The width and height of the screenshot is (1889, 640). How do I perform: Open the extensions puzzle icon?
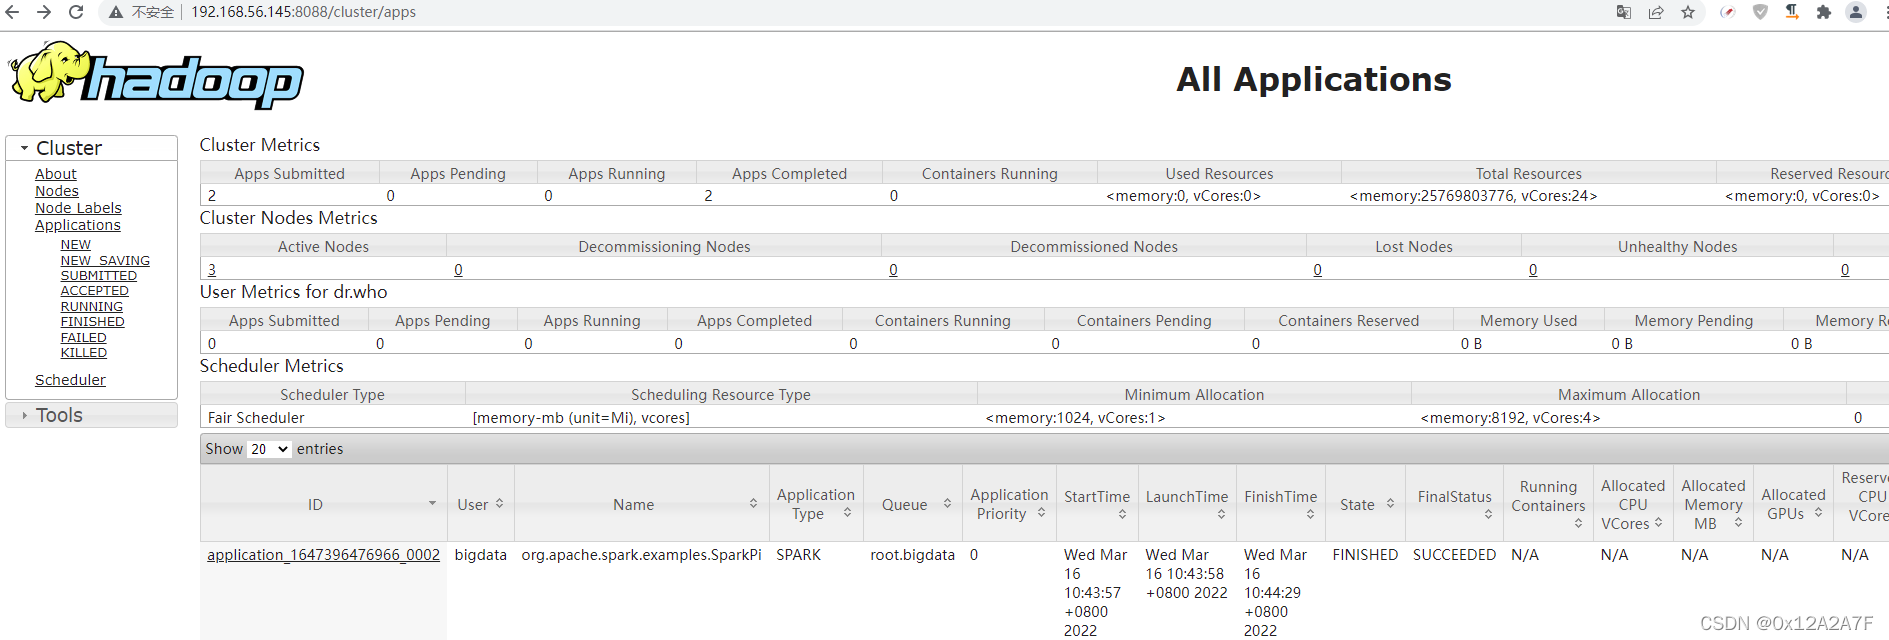[x=1824, y=12]
